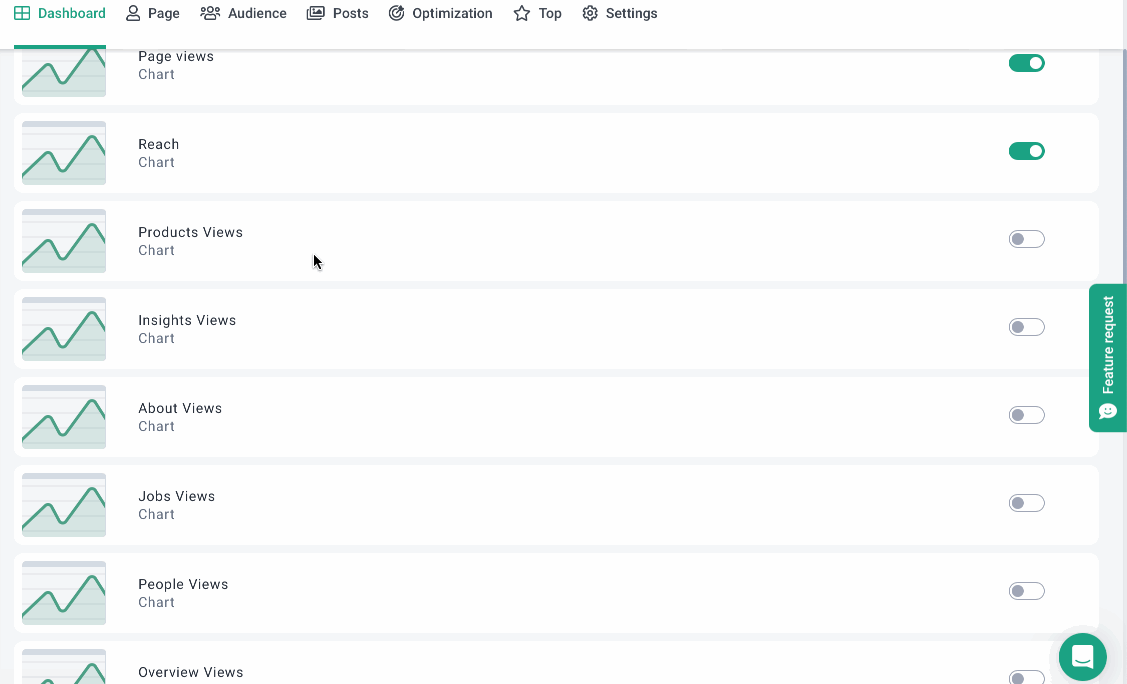
Task: Click the Optimization target icon
Action: click(x=397, y=14)
